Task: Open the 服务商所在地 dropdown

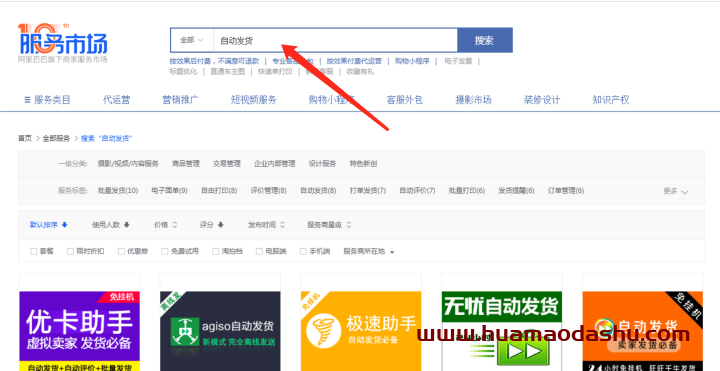Action: [x=369, y=251]
